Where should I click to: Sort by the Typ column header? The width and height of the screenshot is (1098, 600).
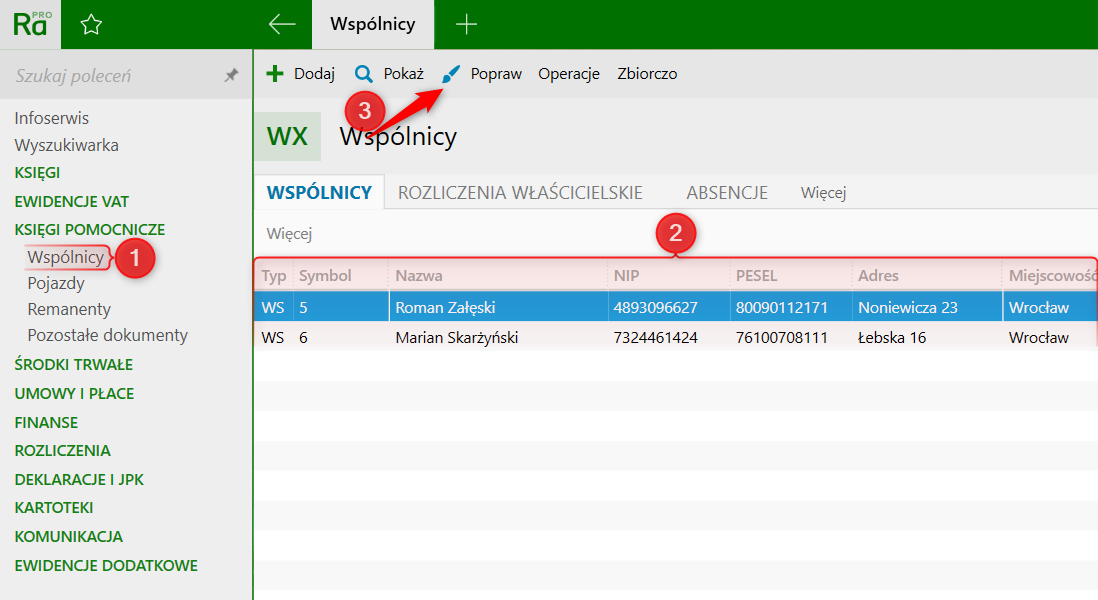click(274, 276)
